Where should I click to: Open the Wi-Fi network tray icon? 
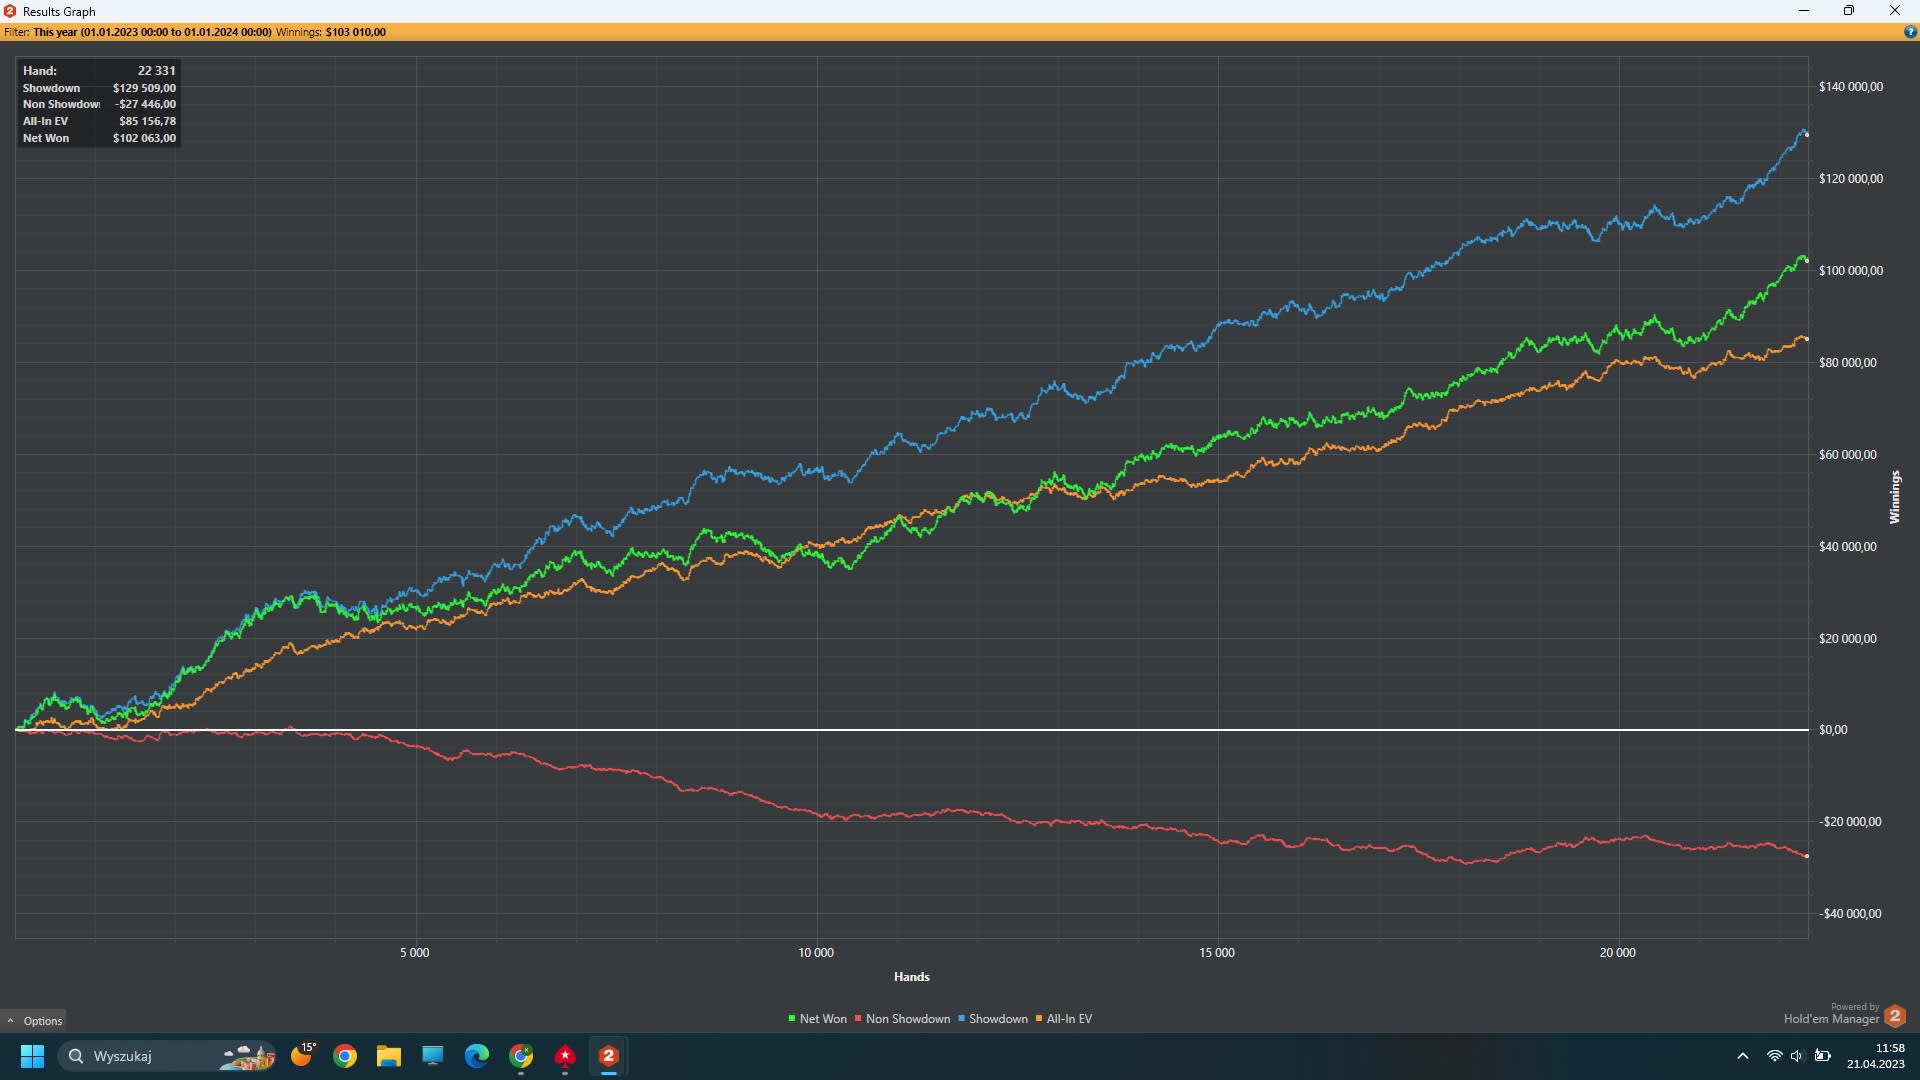tap(1774, 1056)
